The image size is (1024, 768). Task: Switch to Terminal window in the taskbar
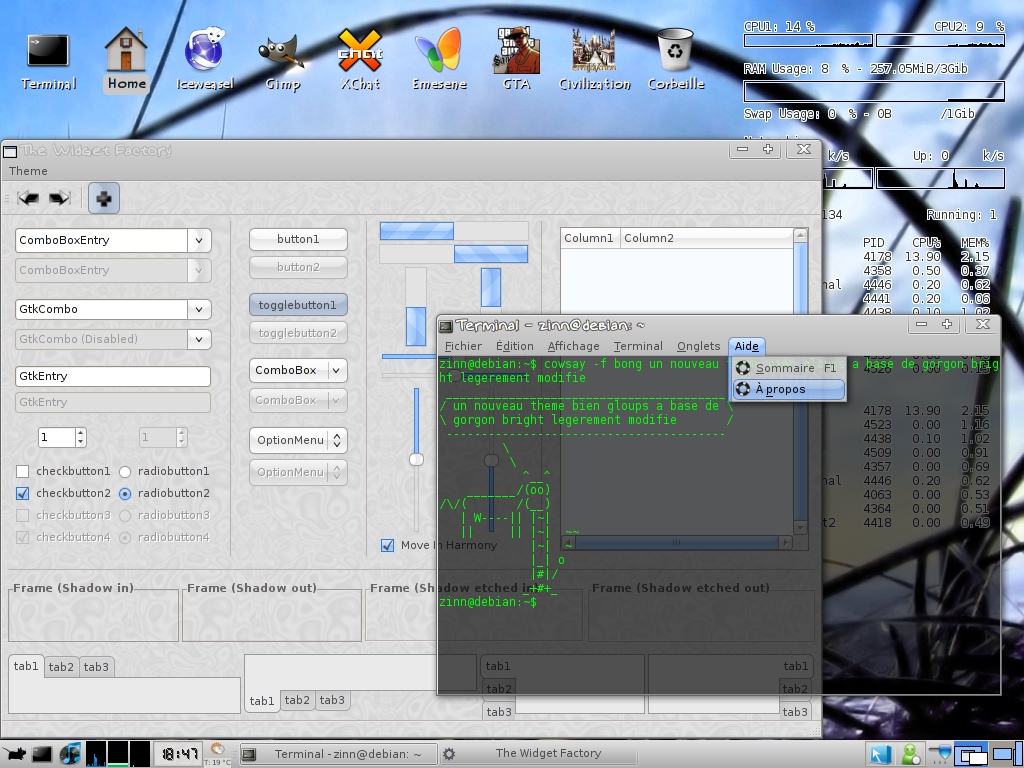(338, 754)
